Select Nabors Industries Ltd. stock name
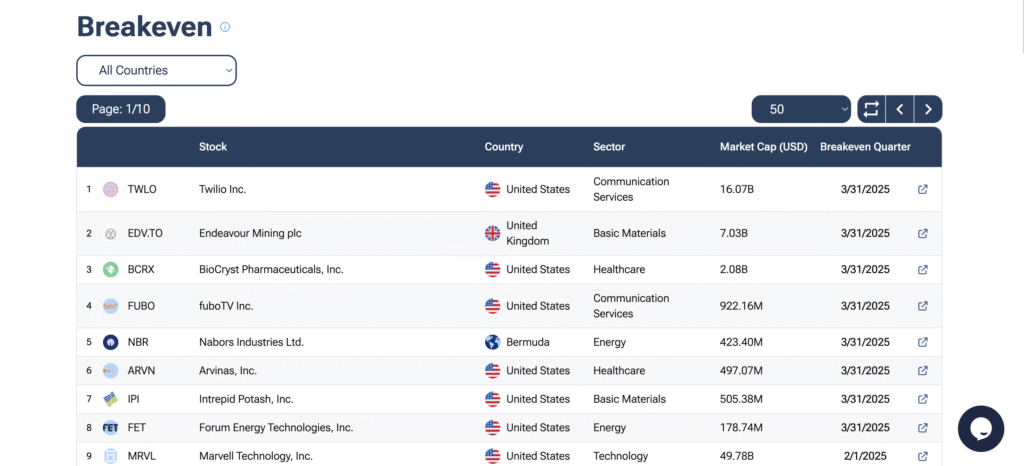Screen dimensions: 1024x466 251,342
